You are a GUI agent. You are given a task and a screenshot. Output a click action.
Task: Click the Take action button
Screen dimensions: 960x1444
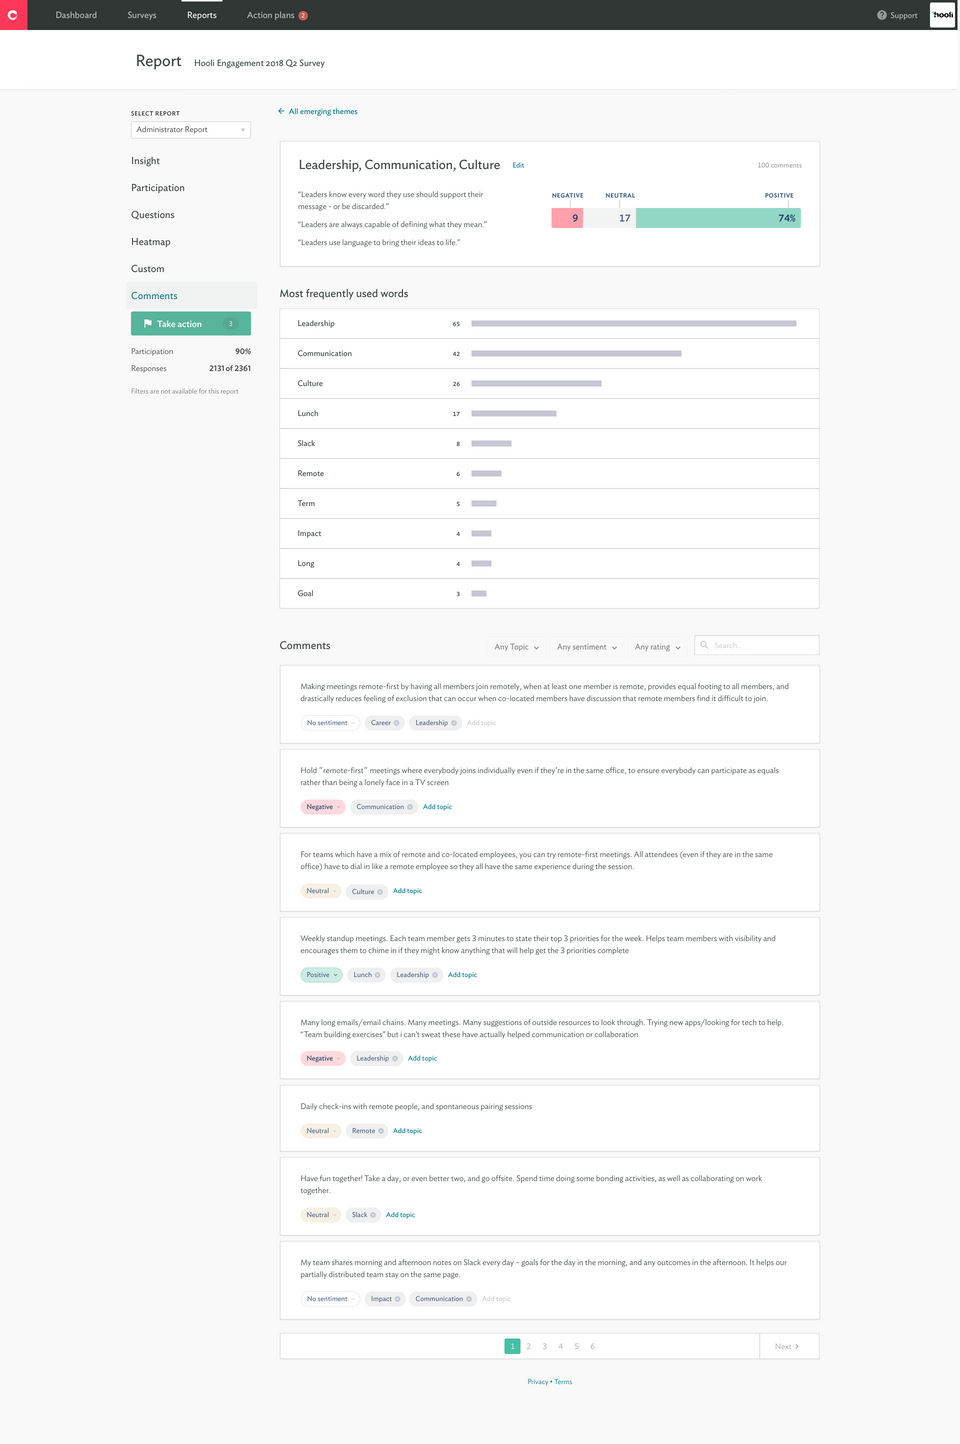pyautogui.click(x=191, y=323)
